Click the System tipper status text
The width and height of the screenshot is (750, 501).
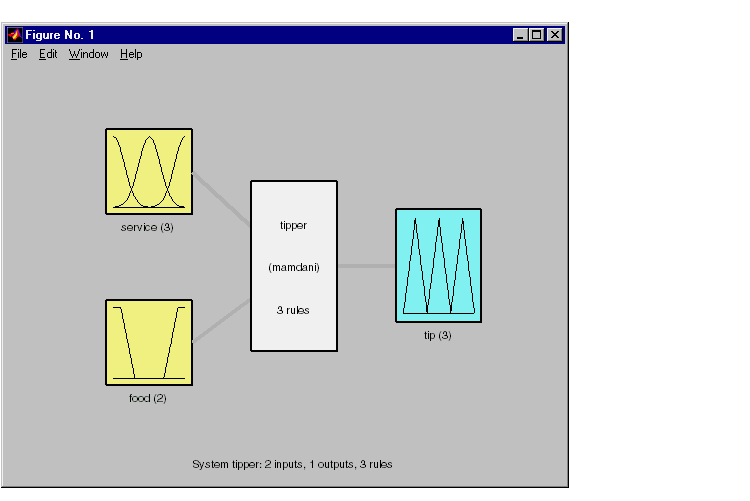pyautogui.click(x=292, y=464)
